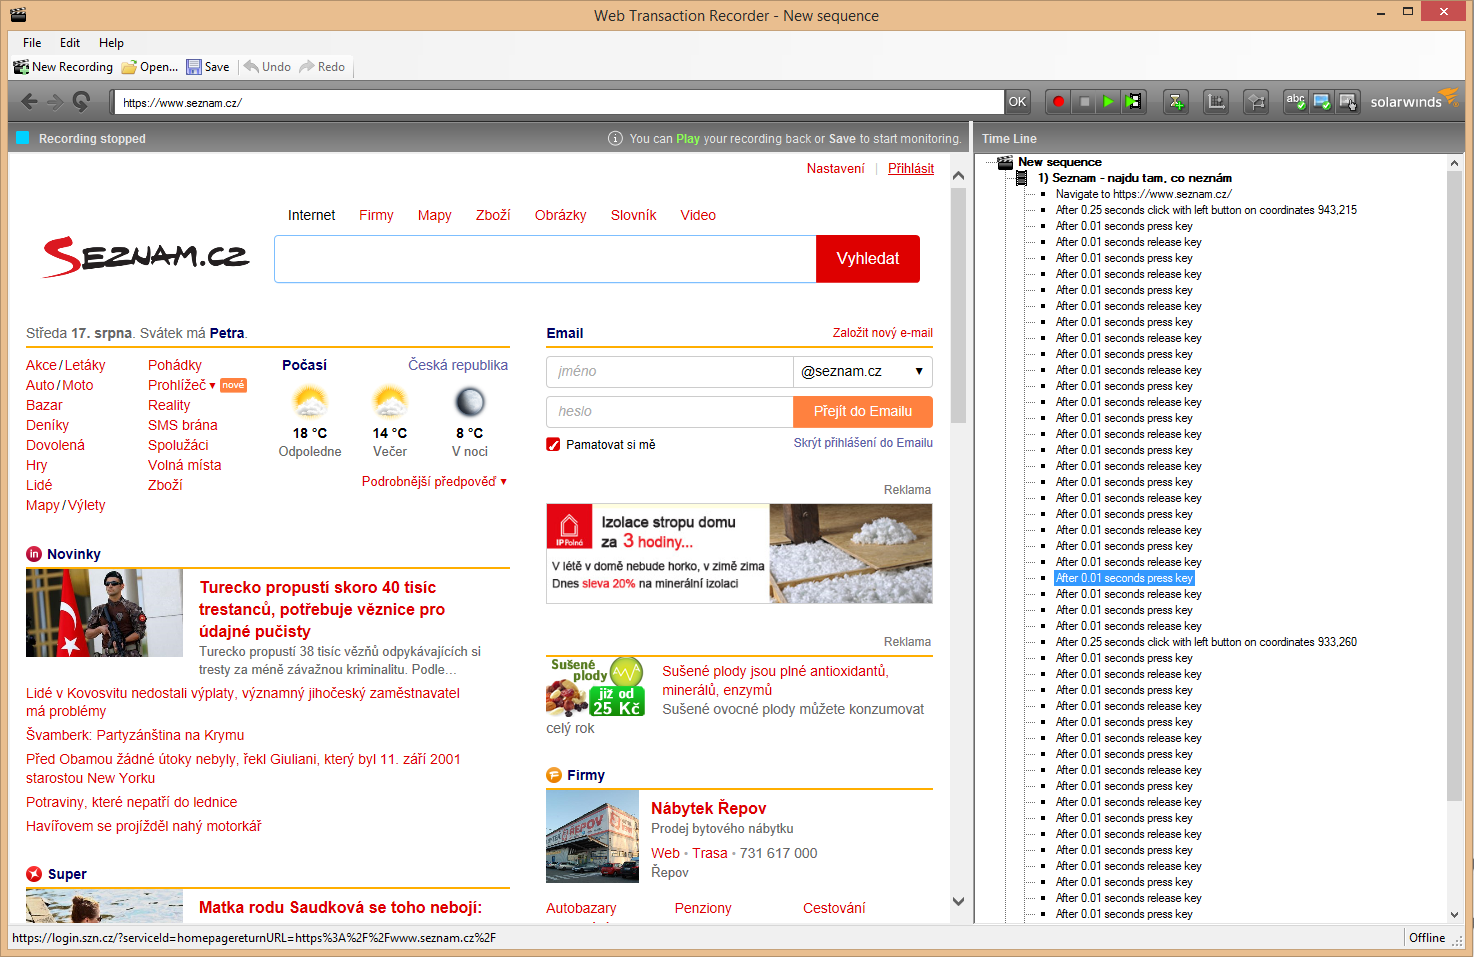The width and height of the screenshot is (1474, 957).
Task: Open the SMS brána link
Action: [x=183, y=425]
